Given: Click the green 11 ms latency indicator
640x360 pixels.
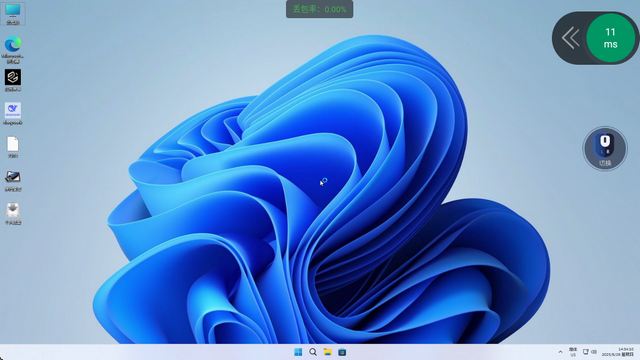Looking at the screenshot, I should [611, 38].
